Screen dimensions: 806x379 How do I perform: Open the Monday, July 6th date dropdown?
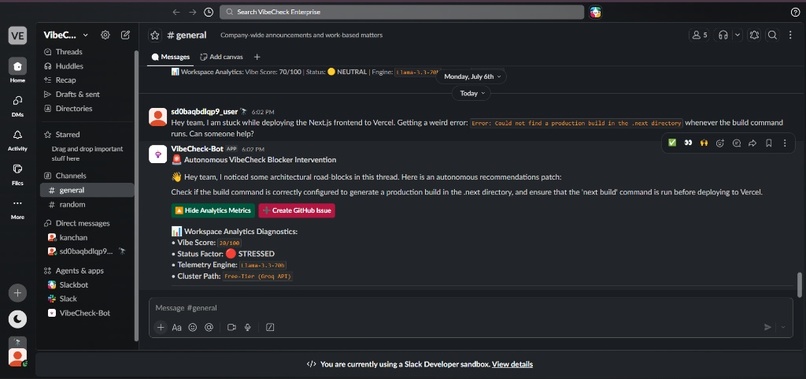point(471,77)
